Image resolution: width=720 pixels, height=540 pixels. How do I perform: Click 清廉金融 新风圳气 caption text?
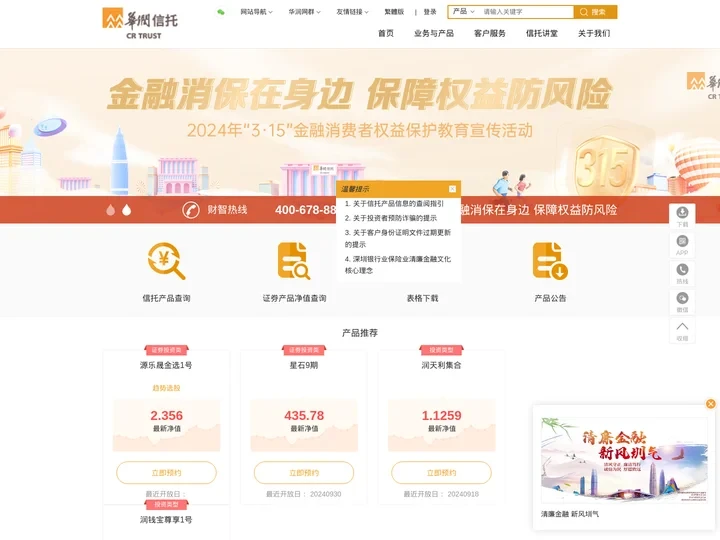(570, 514)
